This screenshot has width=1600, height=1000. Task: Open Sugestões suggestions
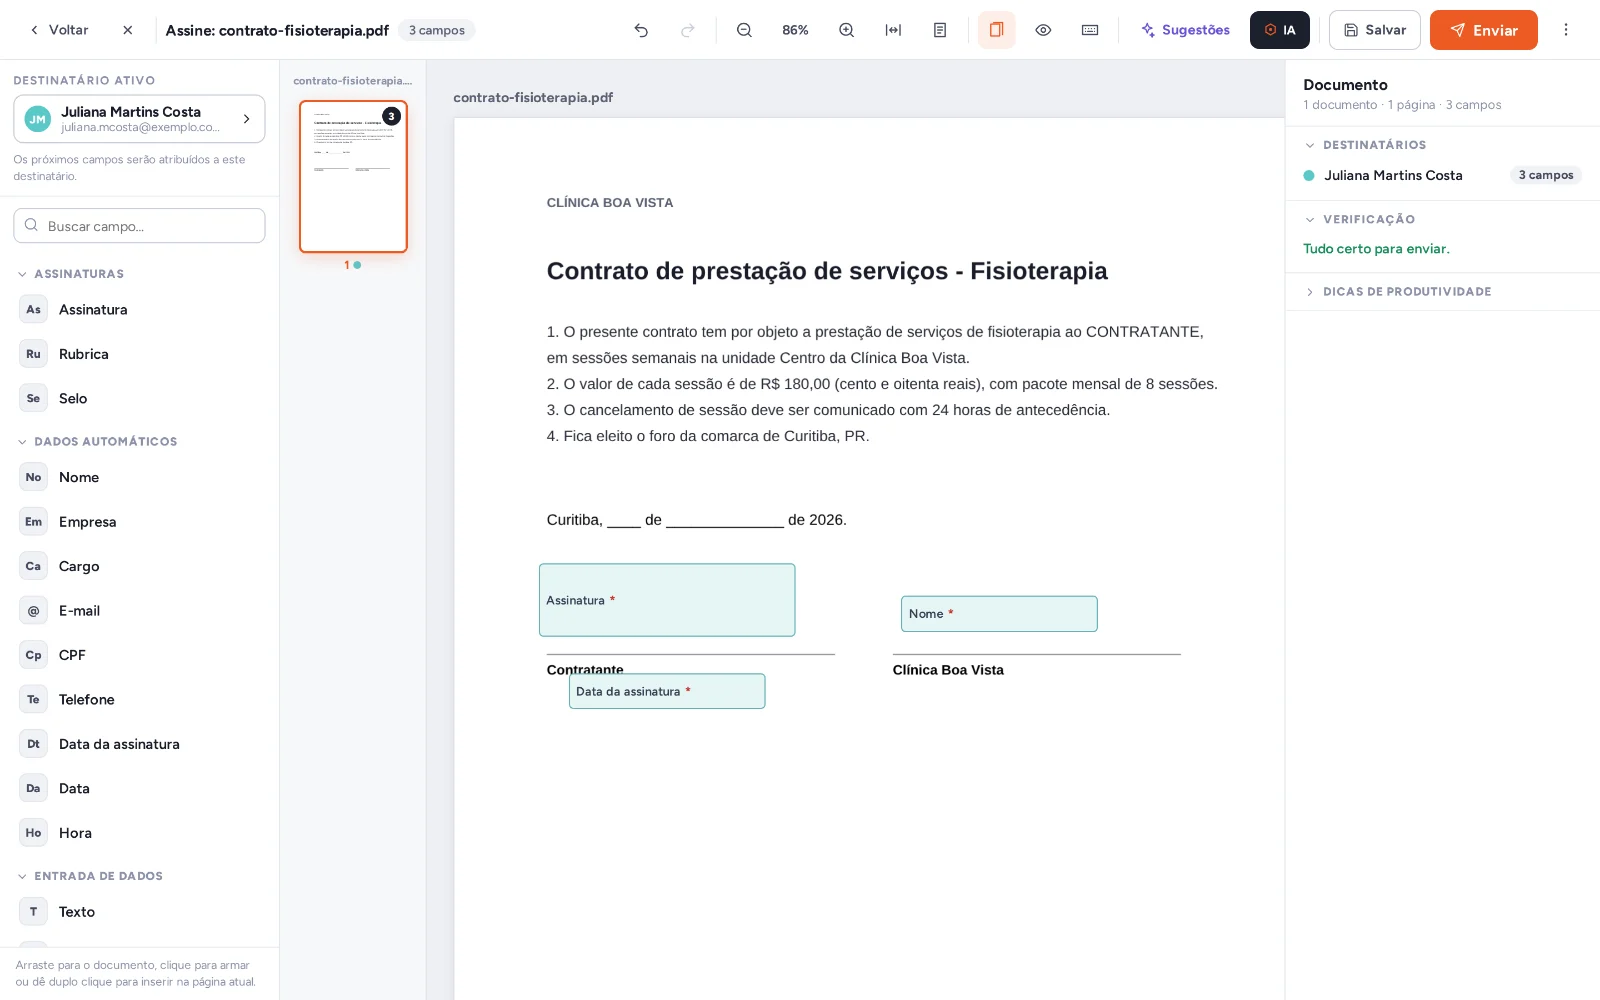(1185, 30)
